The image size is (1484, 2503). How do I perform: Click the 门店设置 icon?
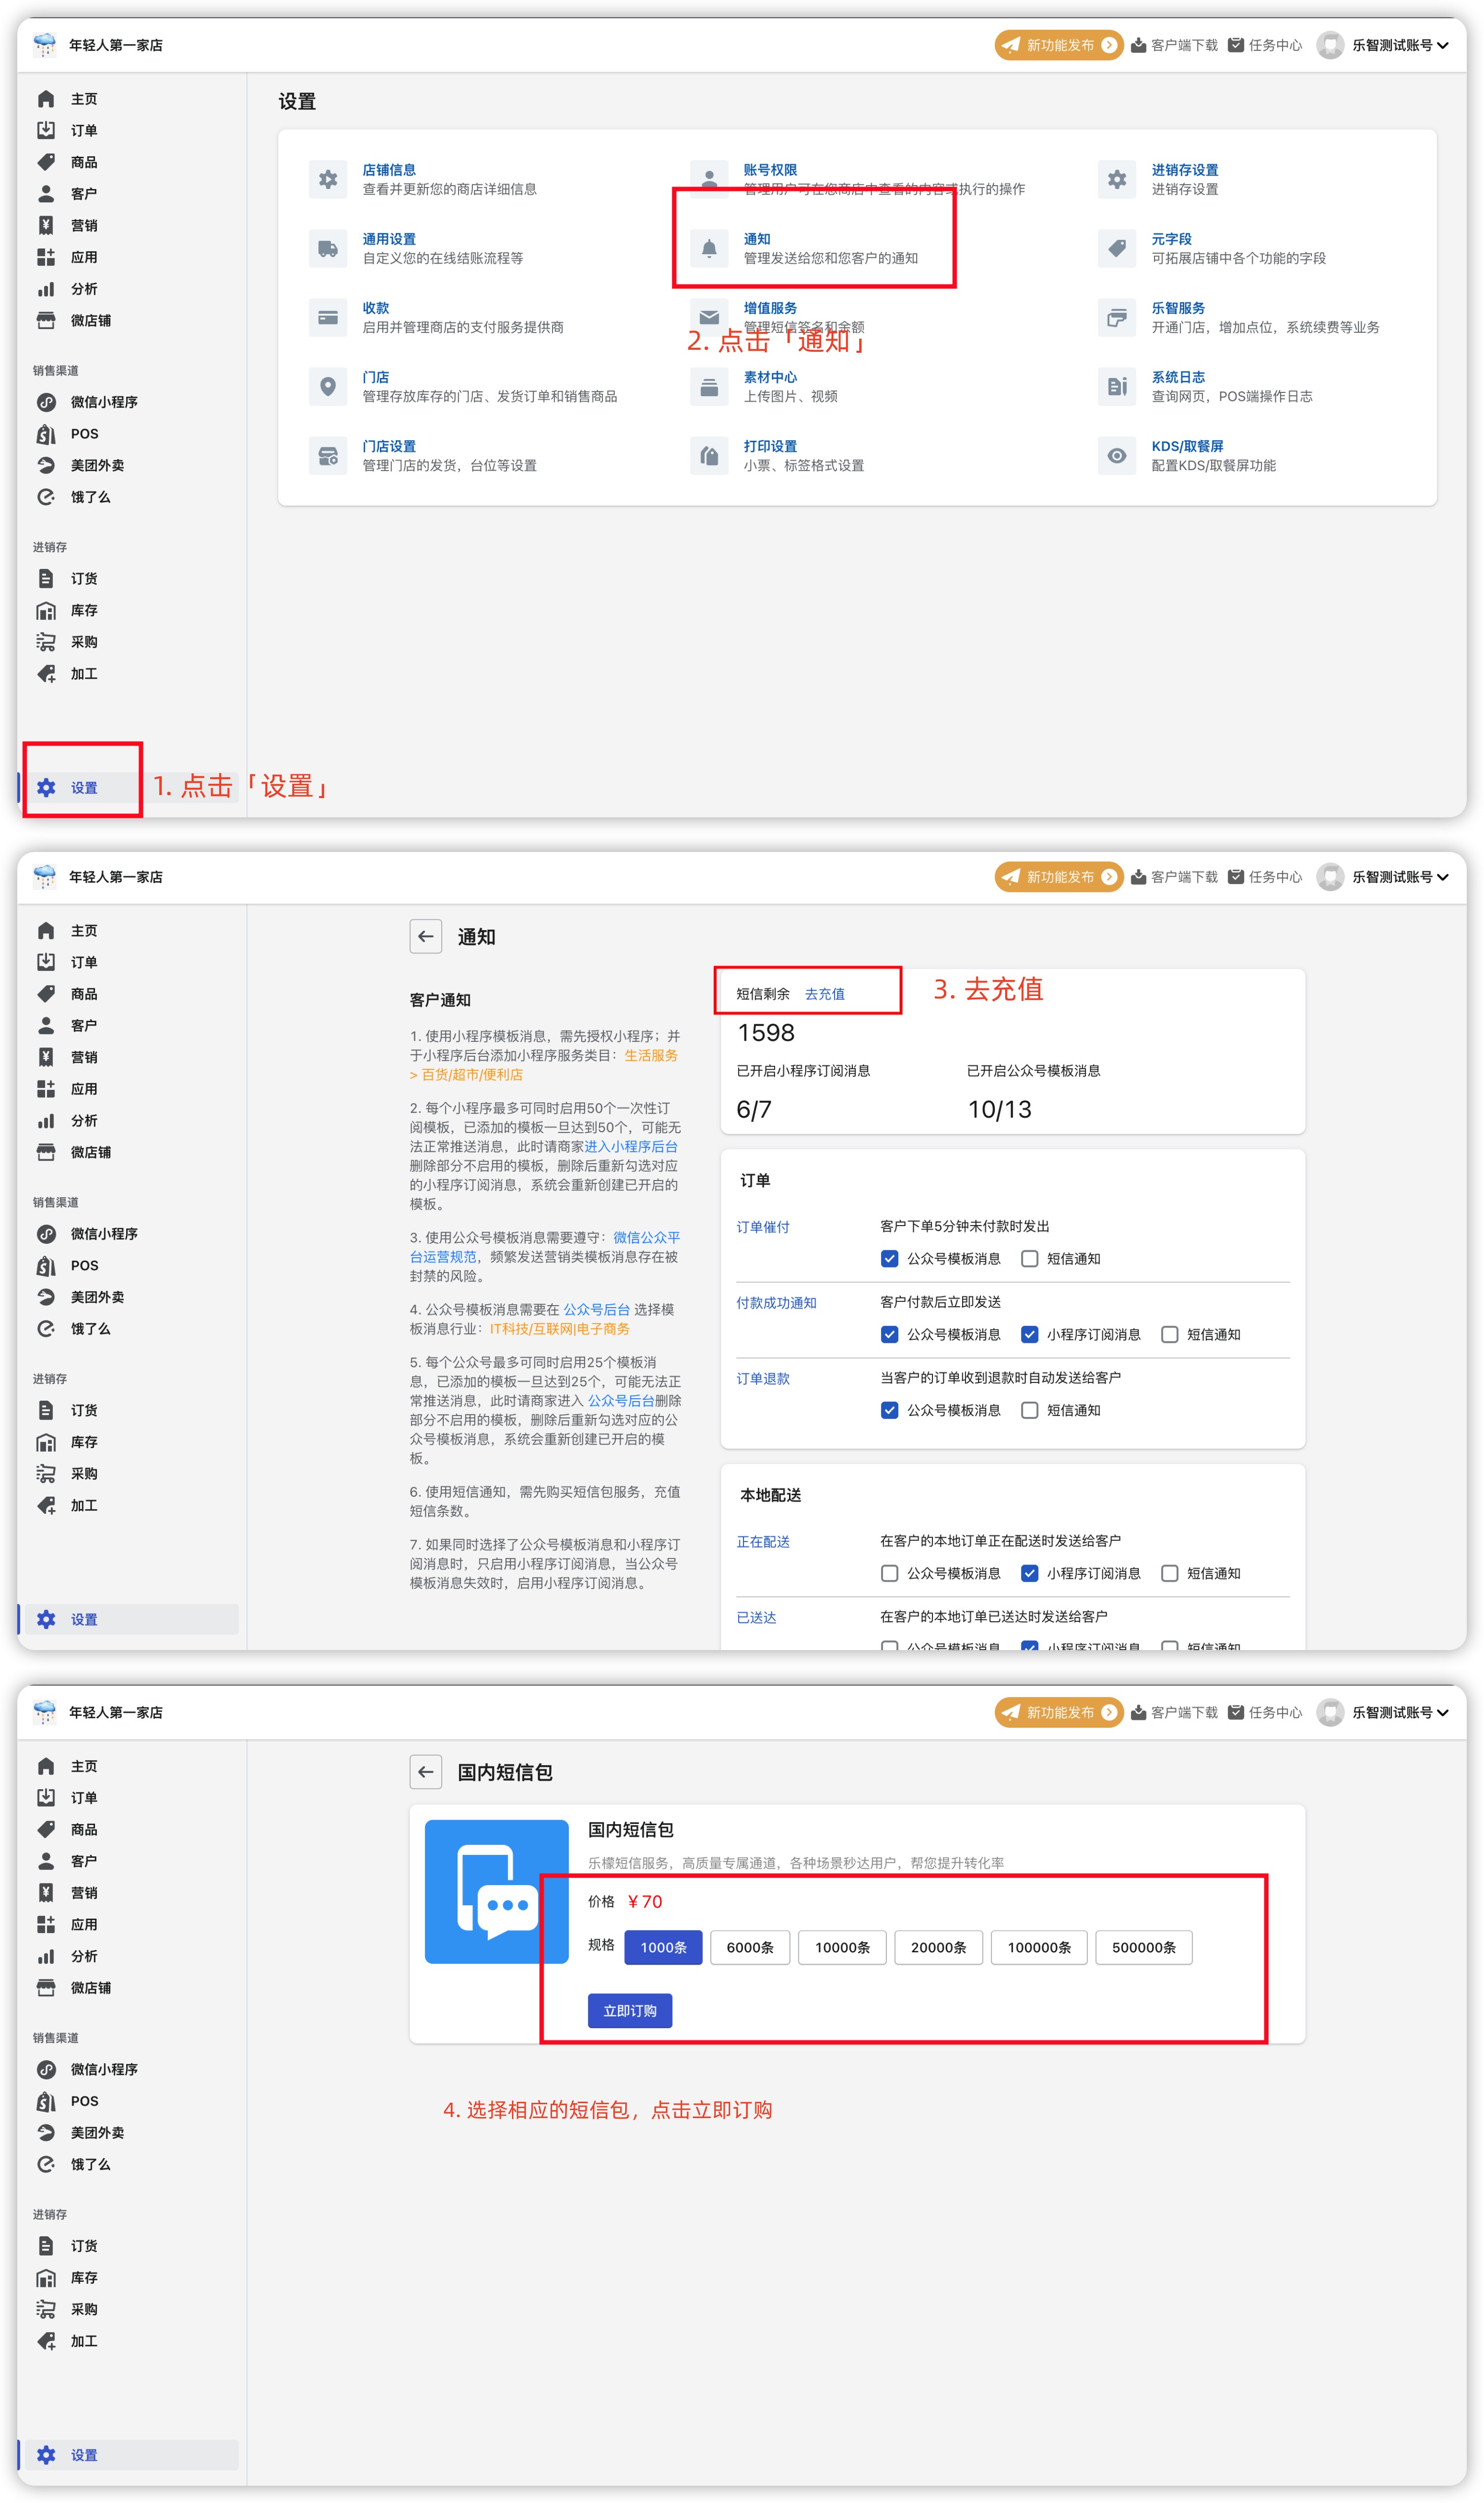[x=328, y=455]
